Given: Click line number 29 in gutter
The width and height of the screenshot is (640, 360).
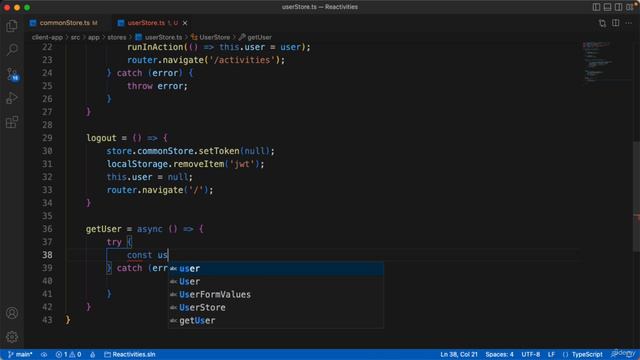Looking at the screenshot, I should point(47,138).
